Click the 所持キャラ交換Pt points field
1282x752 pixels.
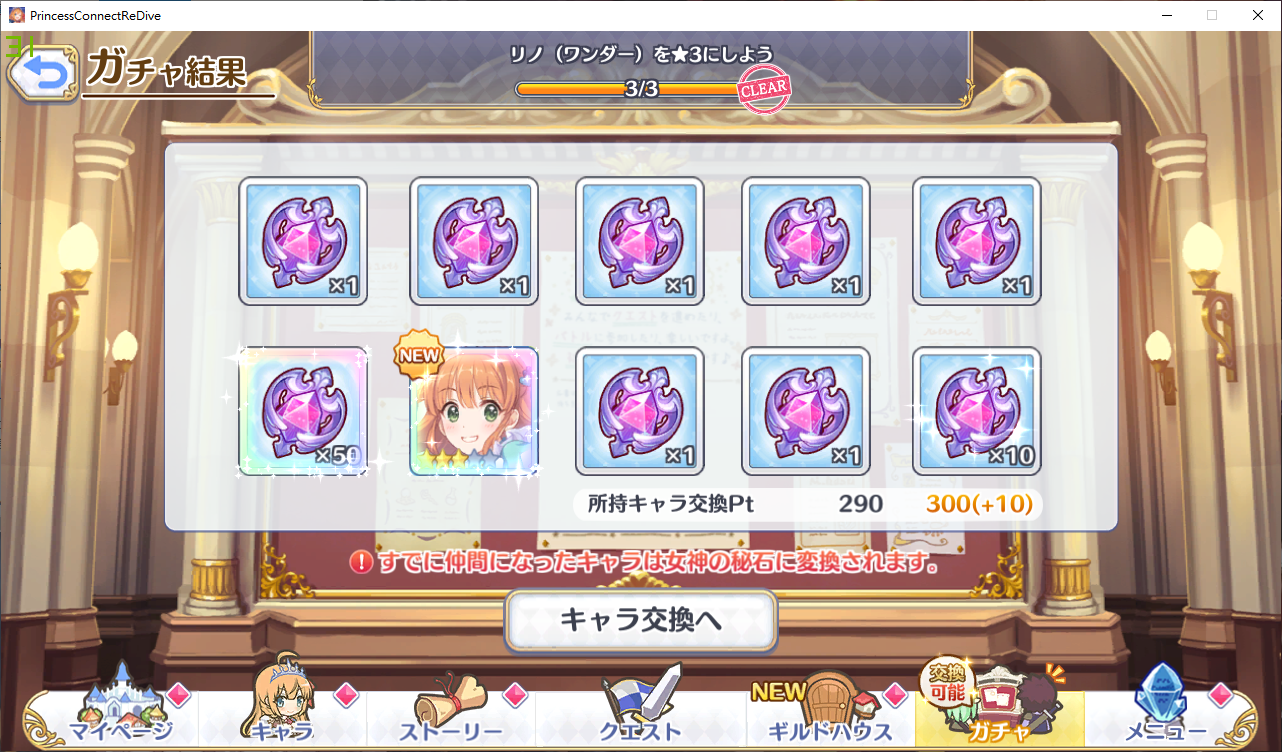click(808, 504)
